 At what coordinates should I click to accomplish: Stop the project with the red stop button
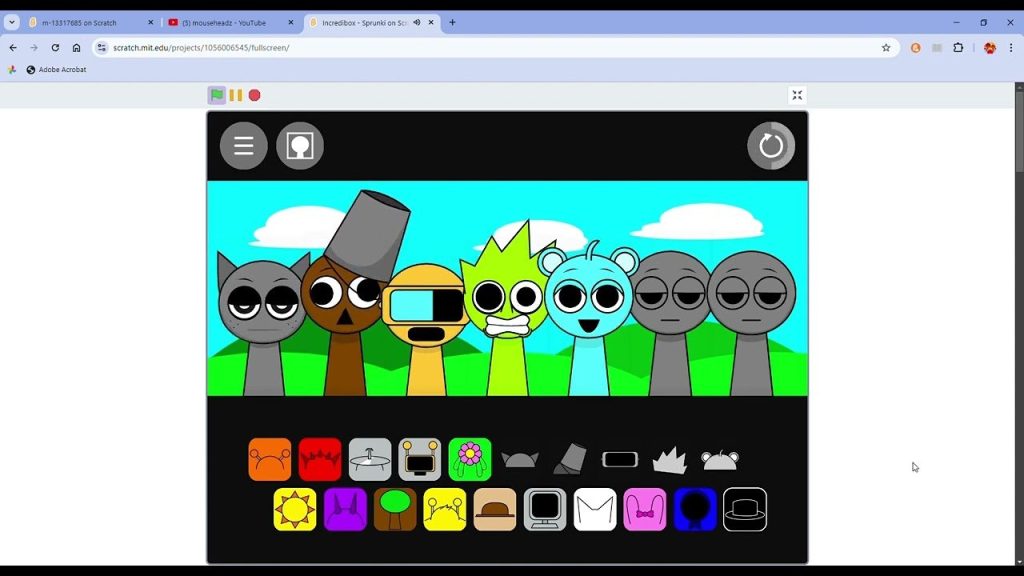coord(255,95)
